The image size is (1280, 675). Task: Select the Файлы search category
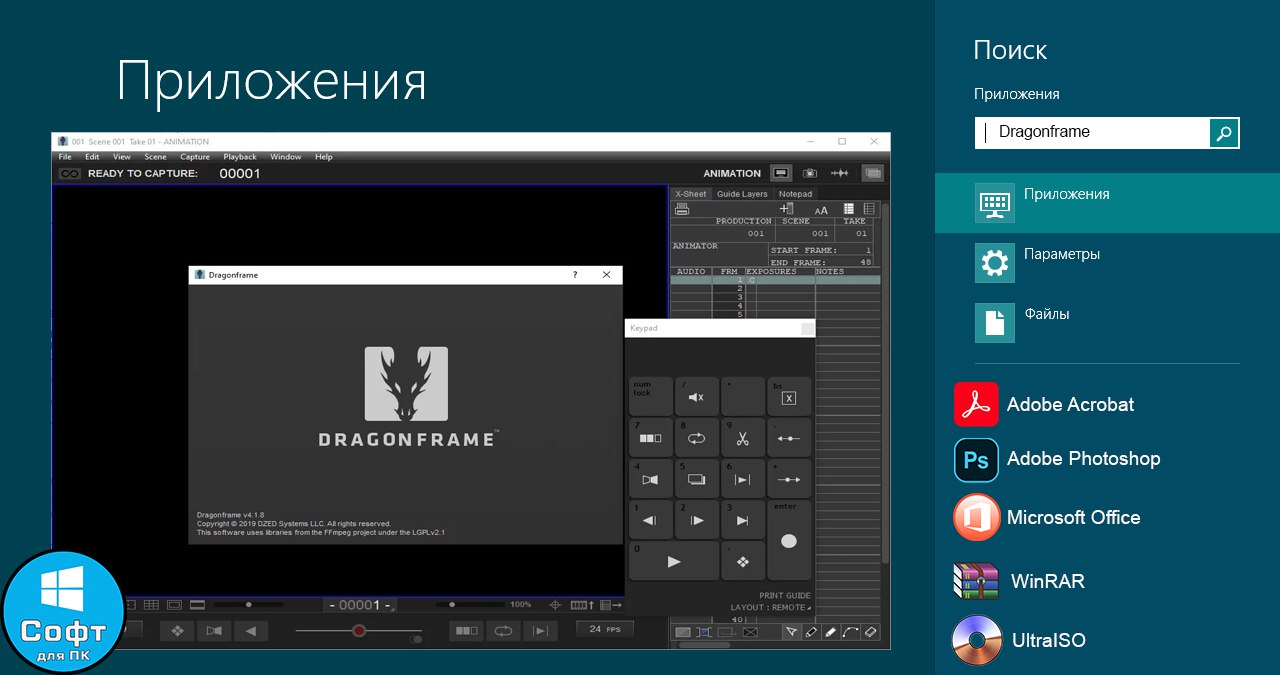[x=1107, y=323]
